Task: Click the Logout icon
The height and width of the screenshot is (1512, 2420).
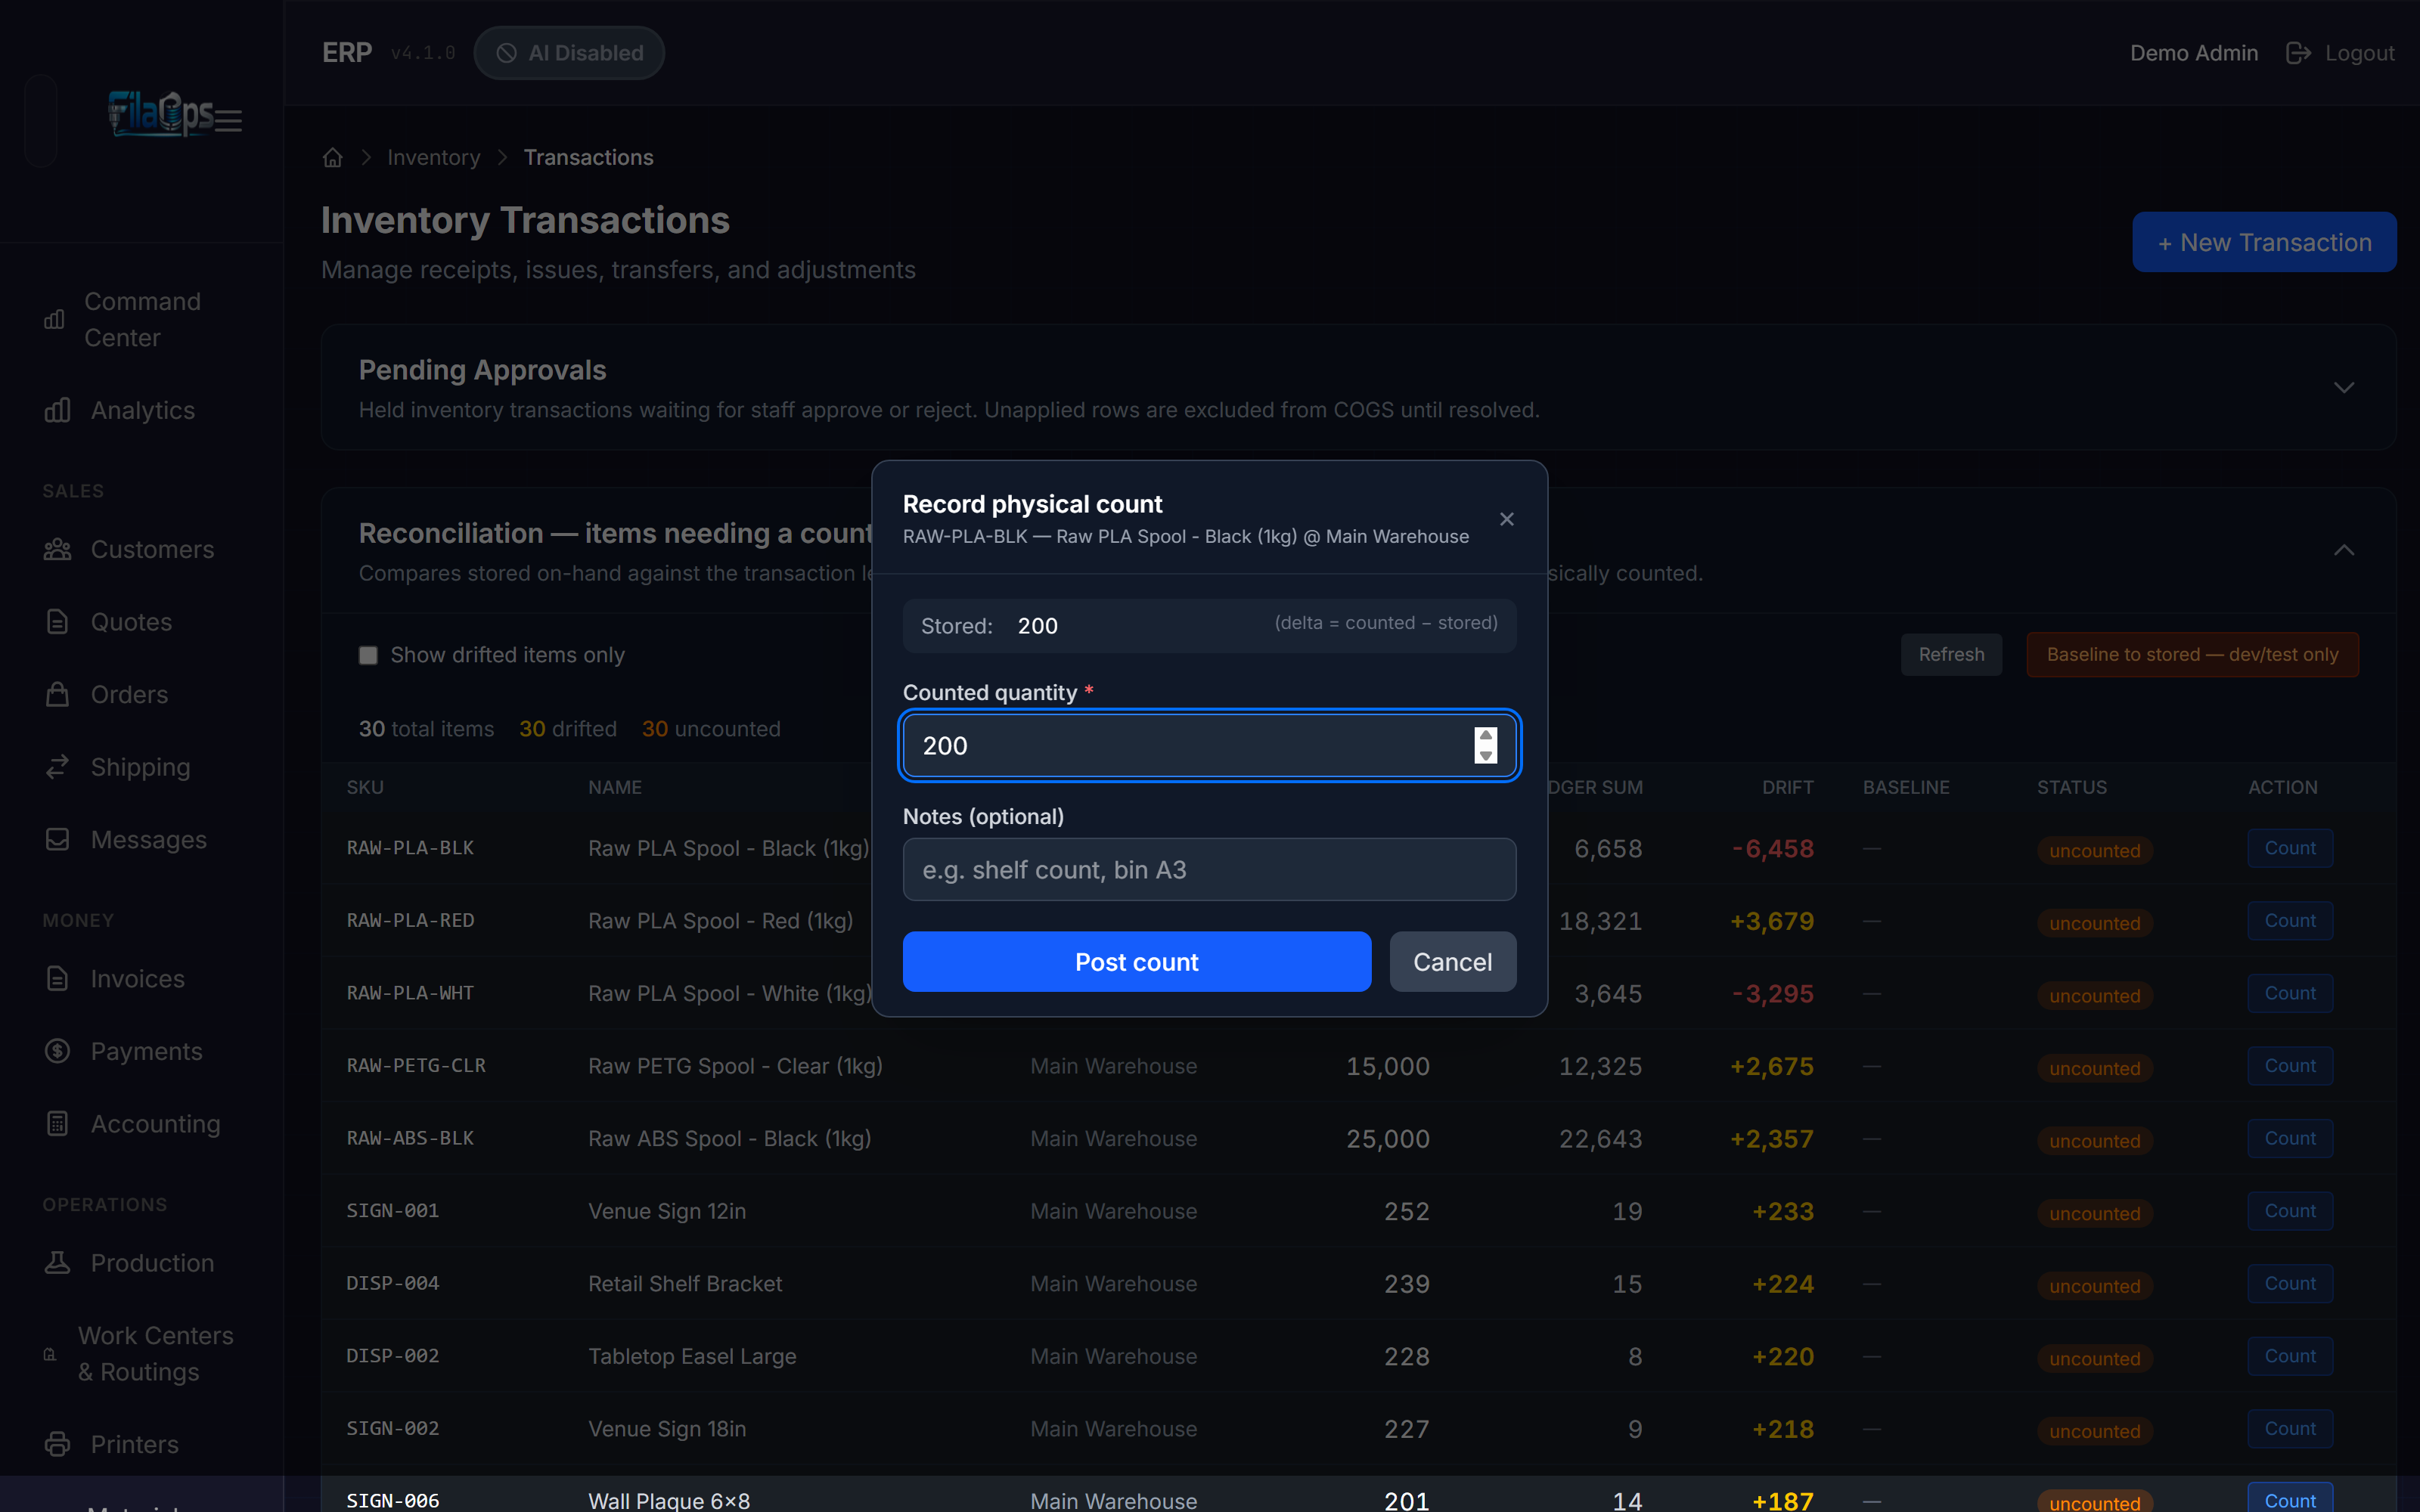Action: 2298,53
